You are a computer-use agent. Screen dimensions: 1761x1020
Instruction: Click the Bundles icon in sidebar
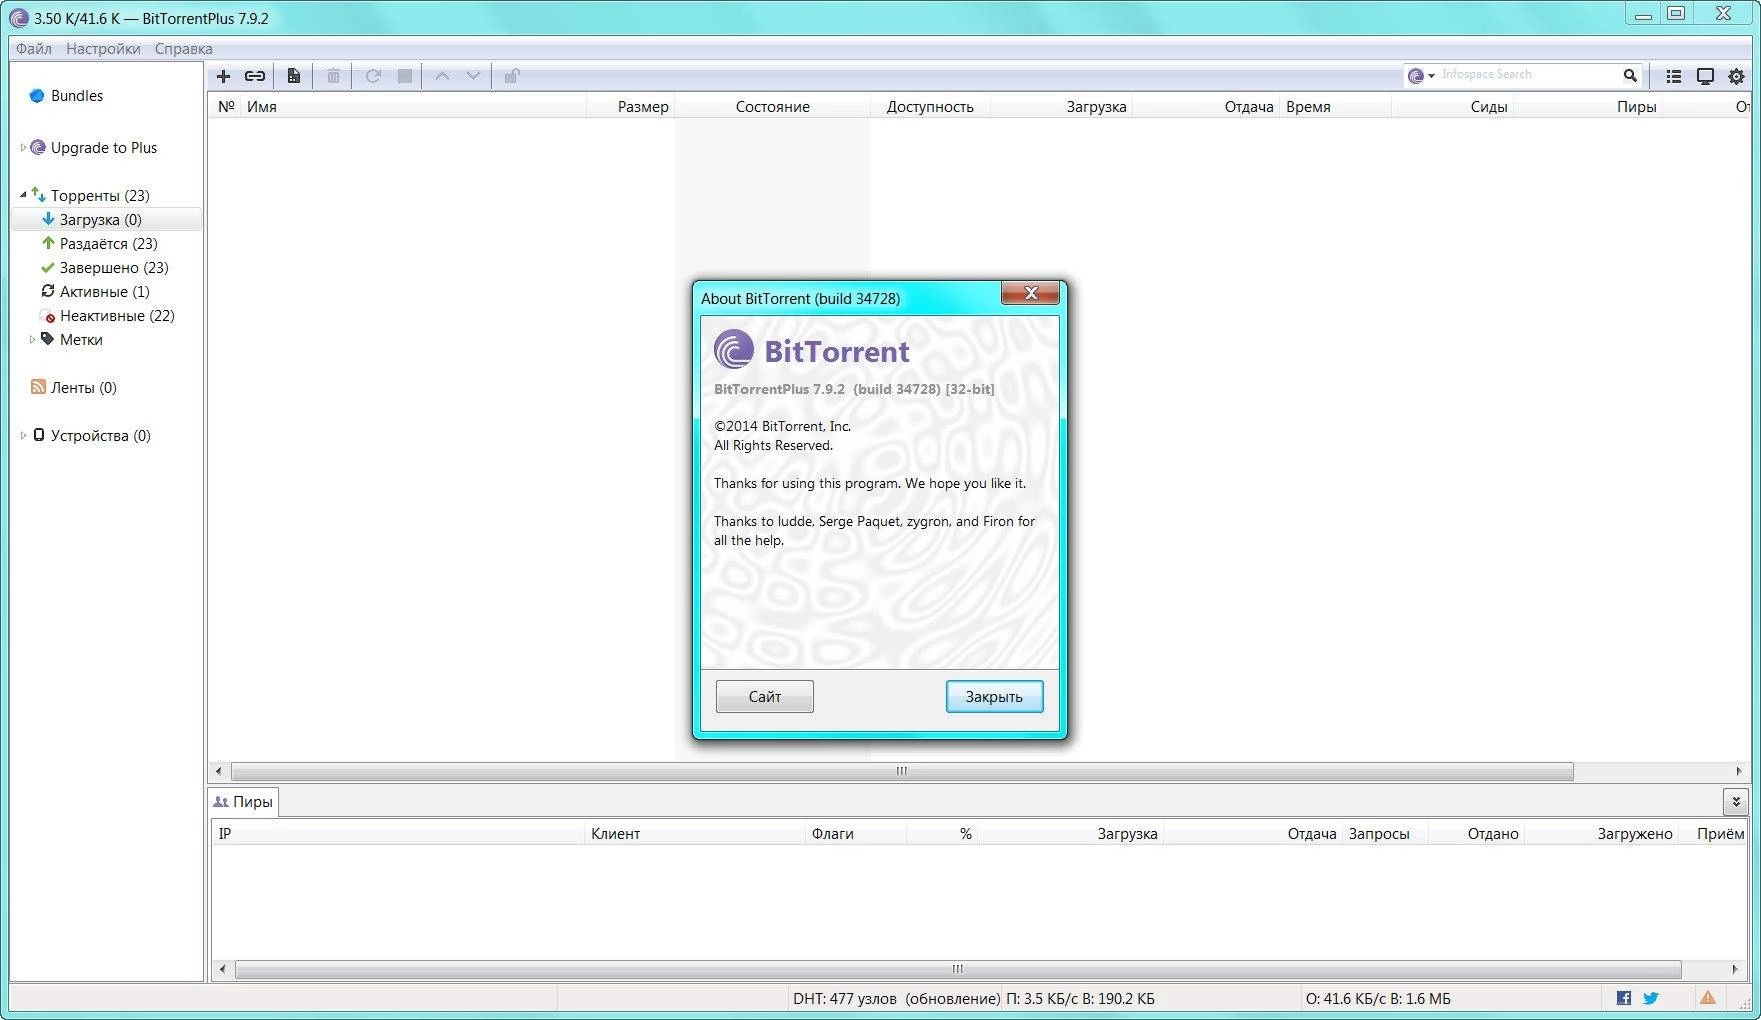37,96
